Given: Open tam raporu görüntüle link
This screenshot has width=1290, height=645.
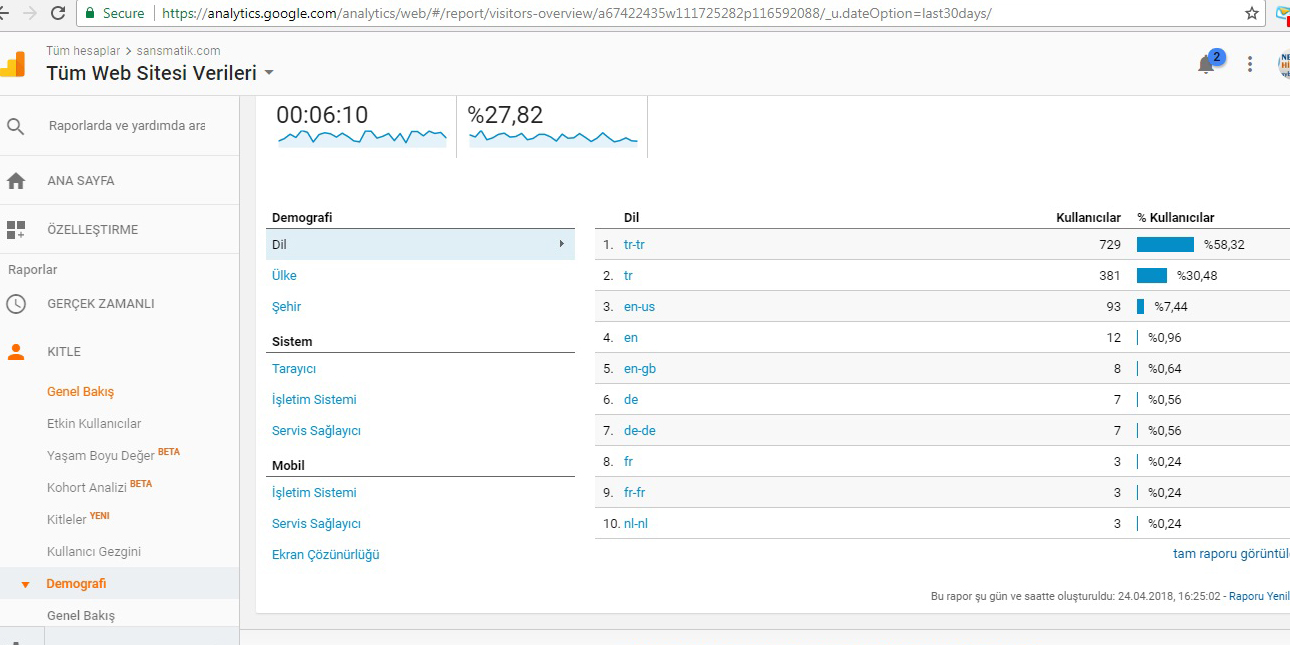Looking at the screenshot, I should (1231, 554).
